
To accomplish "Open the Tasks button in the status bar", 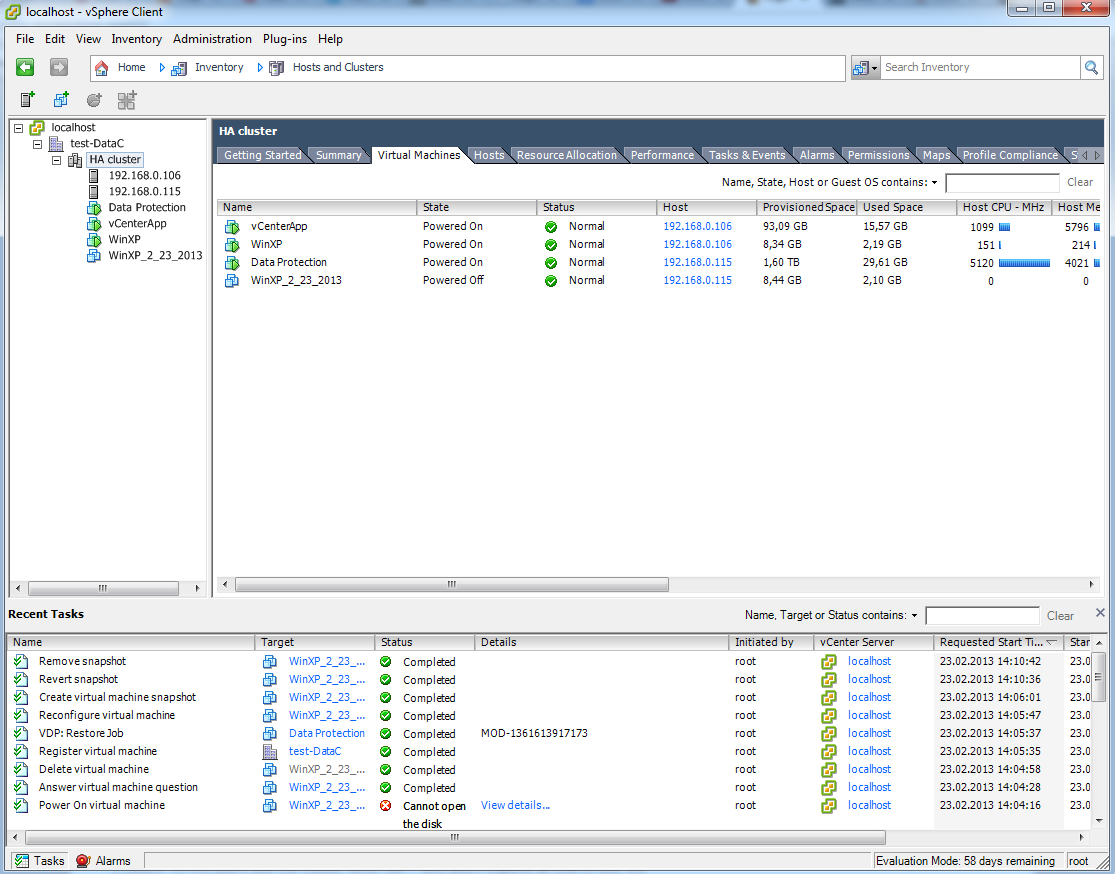I will point(40,860).
